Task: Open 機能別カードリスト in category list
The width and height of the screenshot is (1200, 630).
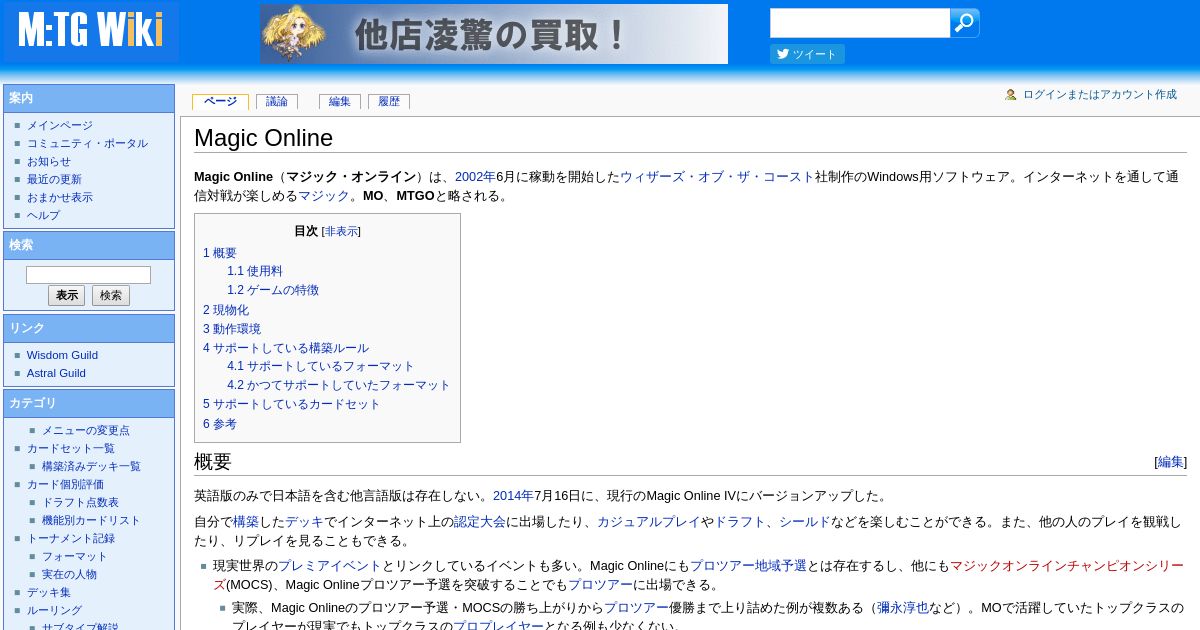Action: click(91, 520)
